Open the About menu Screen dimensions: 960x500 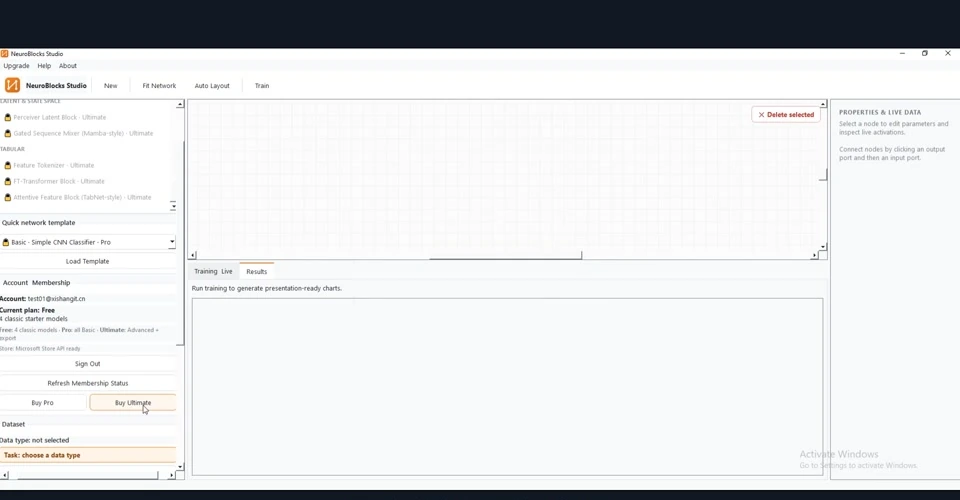coord(68,65)
